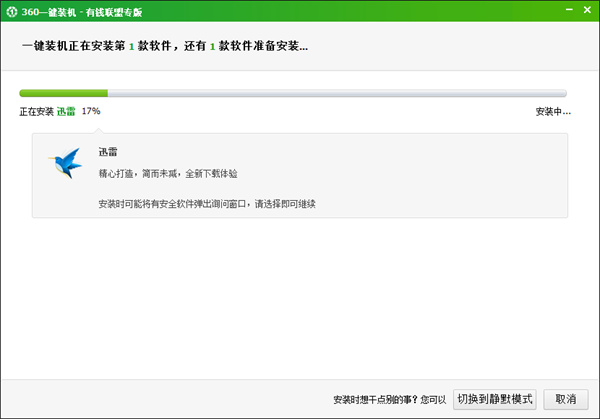Click the 17% progress value
Screen dimensions: 600x419
pos(91,111)
